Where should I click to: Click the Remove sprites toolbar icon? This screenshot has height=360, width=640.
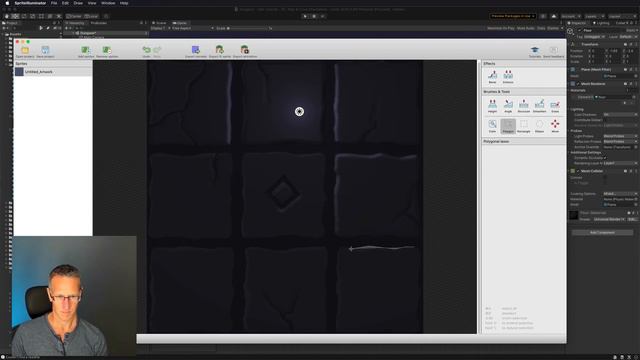tap(107, 51)
